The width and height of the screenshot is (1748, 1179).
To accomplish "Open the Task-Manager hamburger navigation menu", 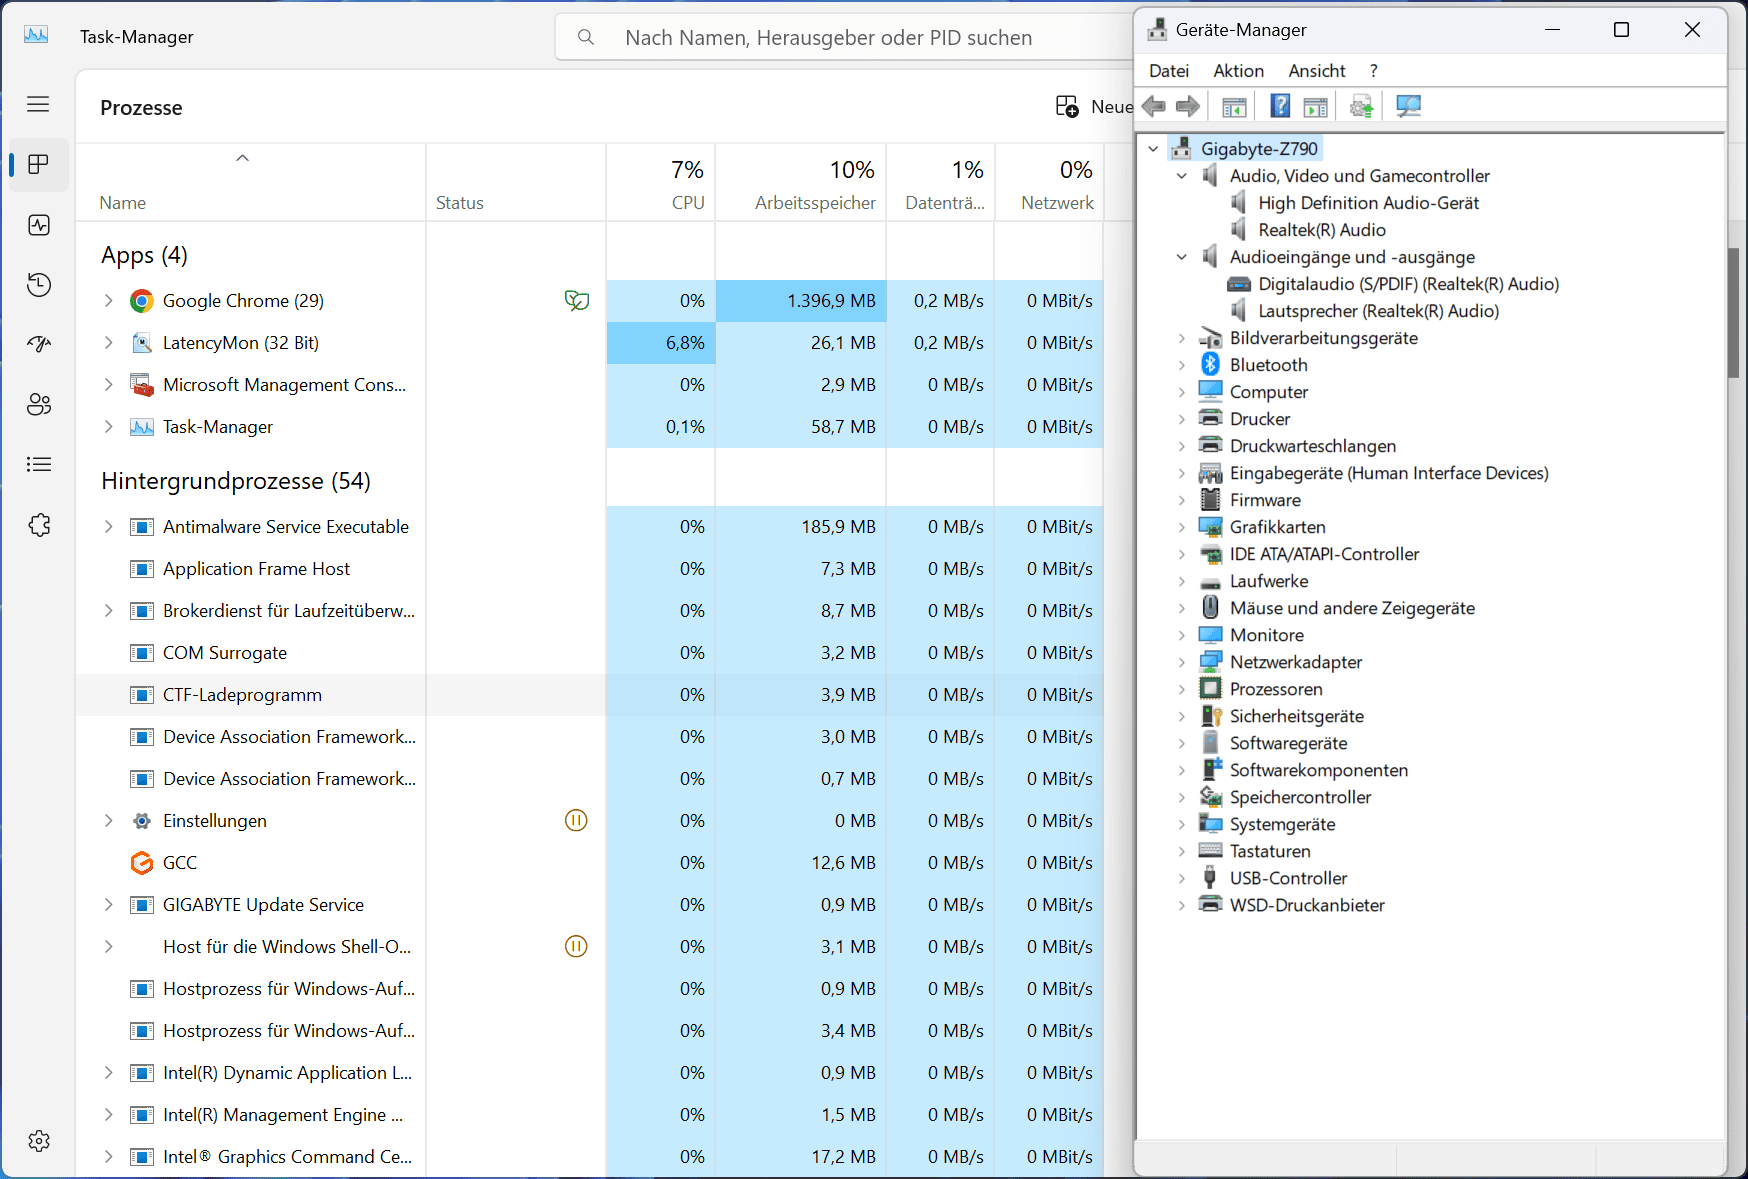I will (x=38, y=104).
